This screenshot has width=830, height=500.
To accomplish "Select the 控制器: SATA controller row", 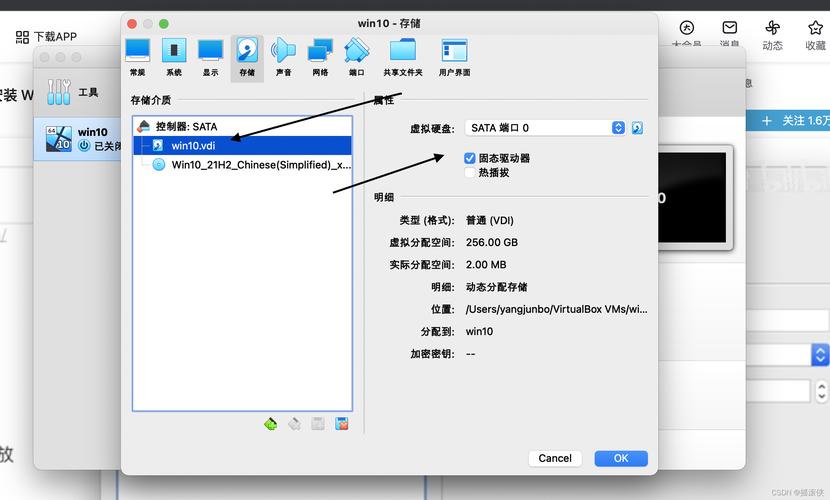I will 242,126.
